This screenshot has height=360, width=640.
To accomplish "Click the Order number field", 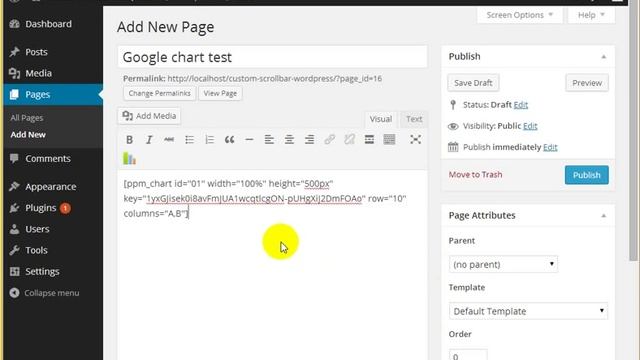I will click(x=468, y=356).
